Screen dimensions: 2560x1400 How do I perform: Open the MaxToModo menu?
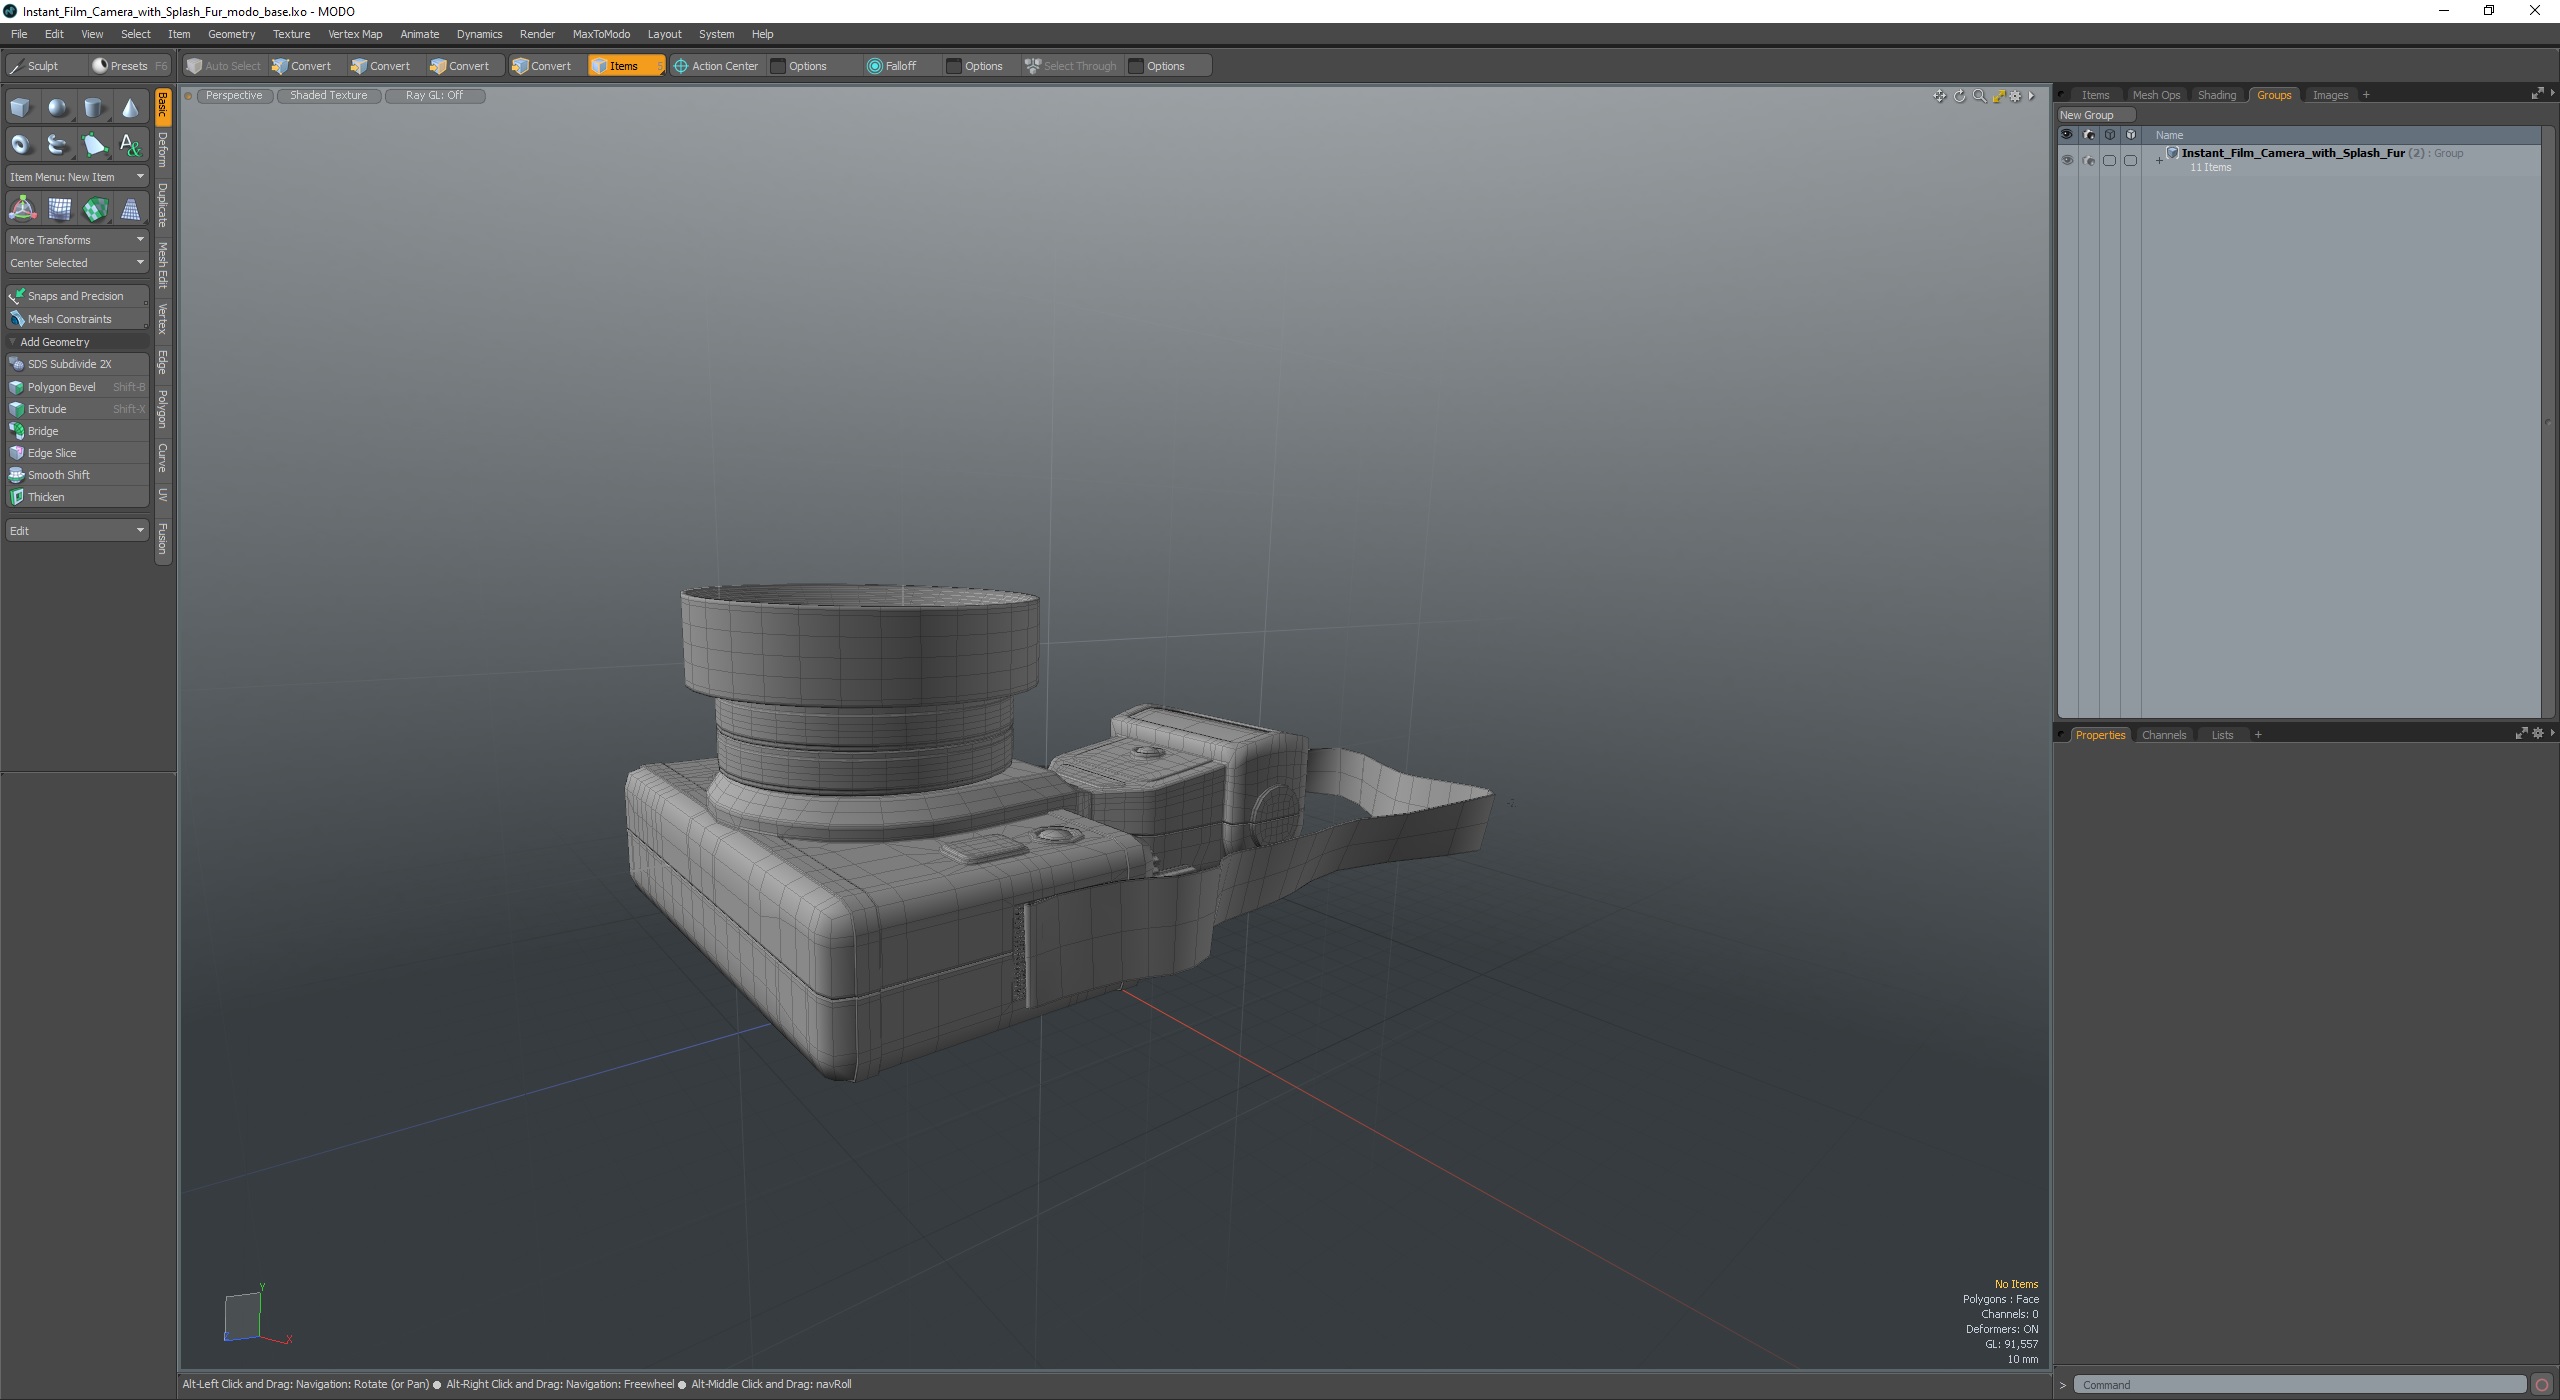pos(601,34)
